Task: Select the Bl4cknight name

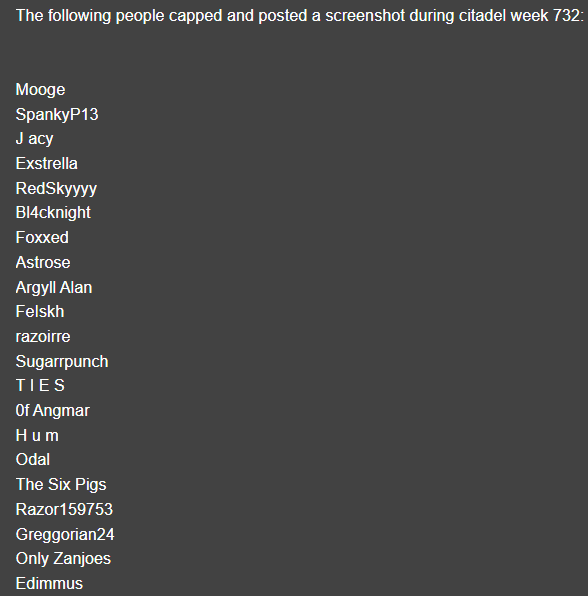Action: pyautogui.click(x=53, y=213)
